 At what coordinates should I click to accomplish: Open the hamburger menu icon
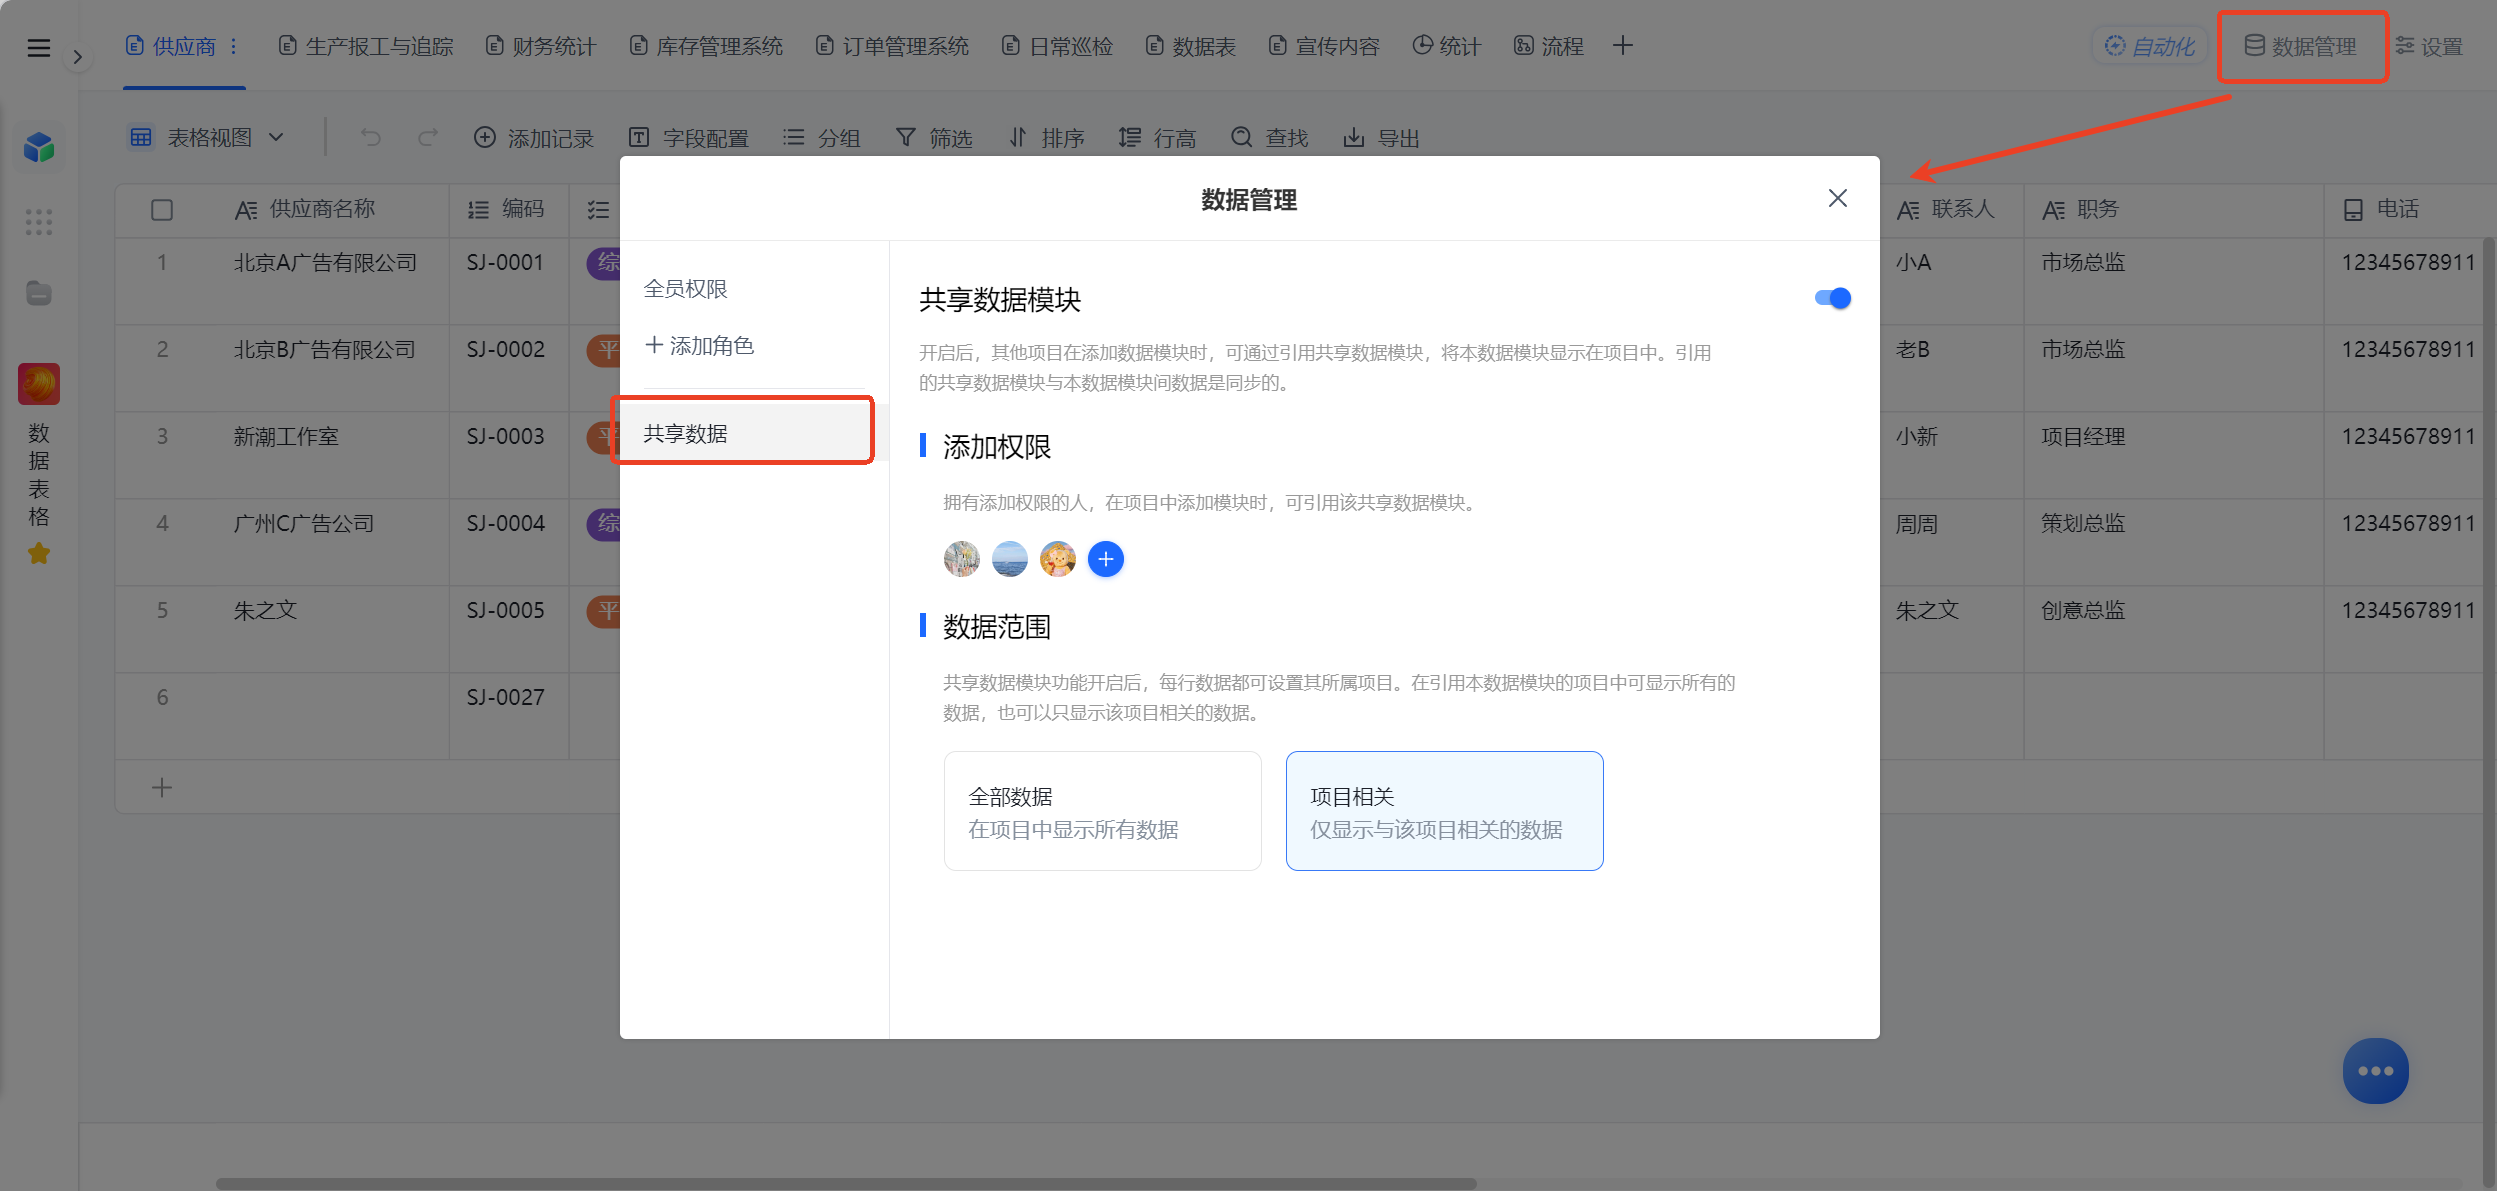pyautogui.click(x=39, y=47)
